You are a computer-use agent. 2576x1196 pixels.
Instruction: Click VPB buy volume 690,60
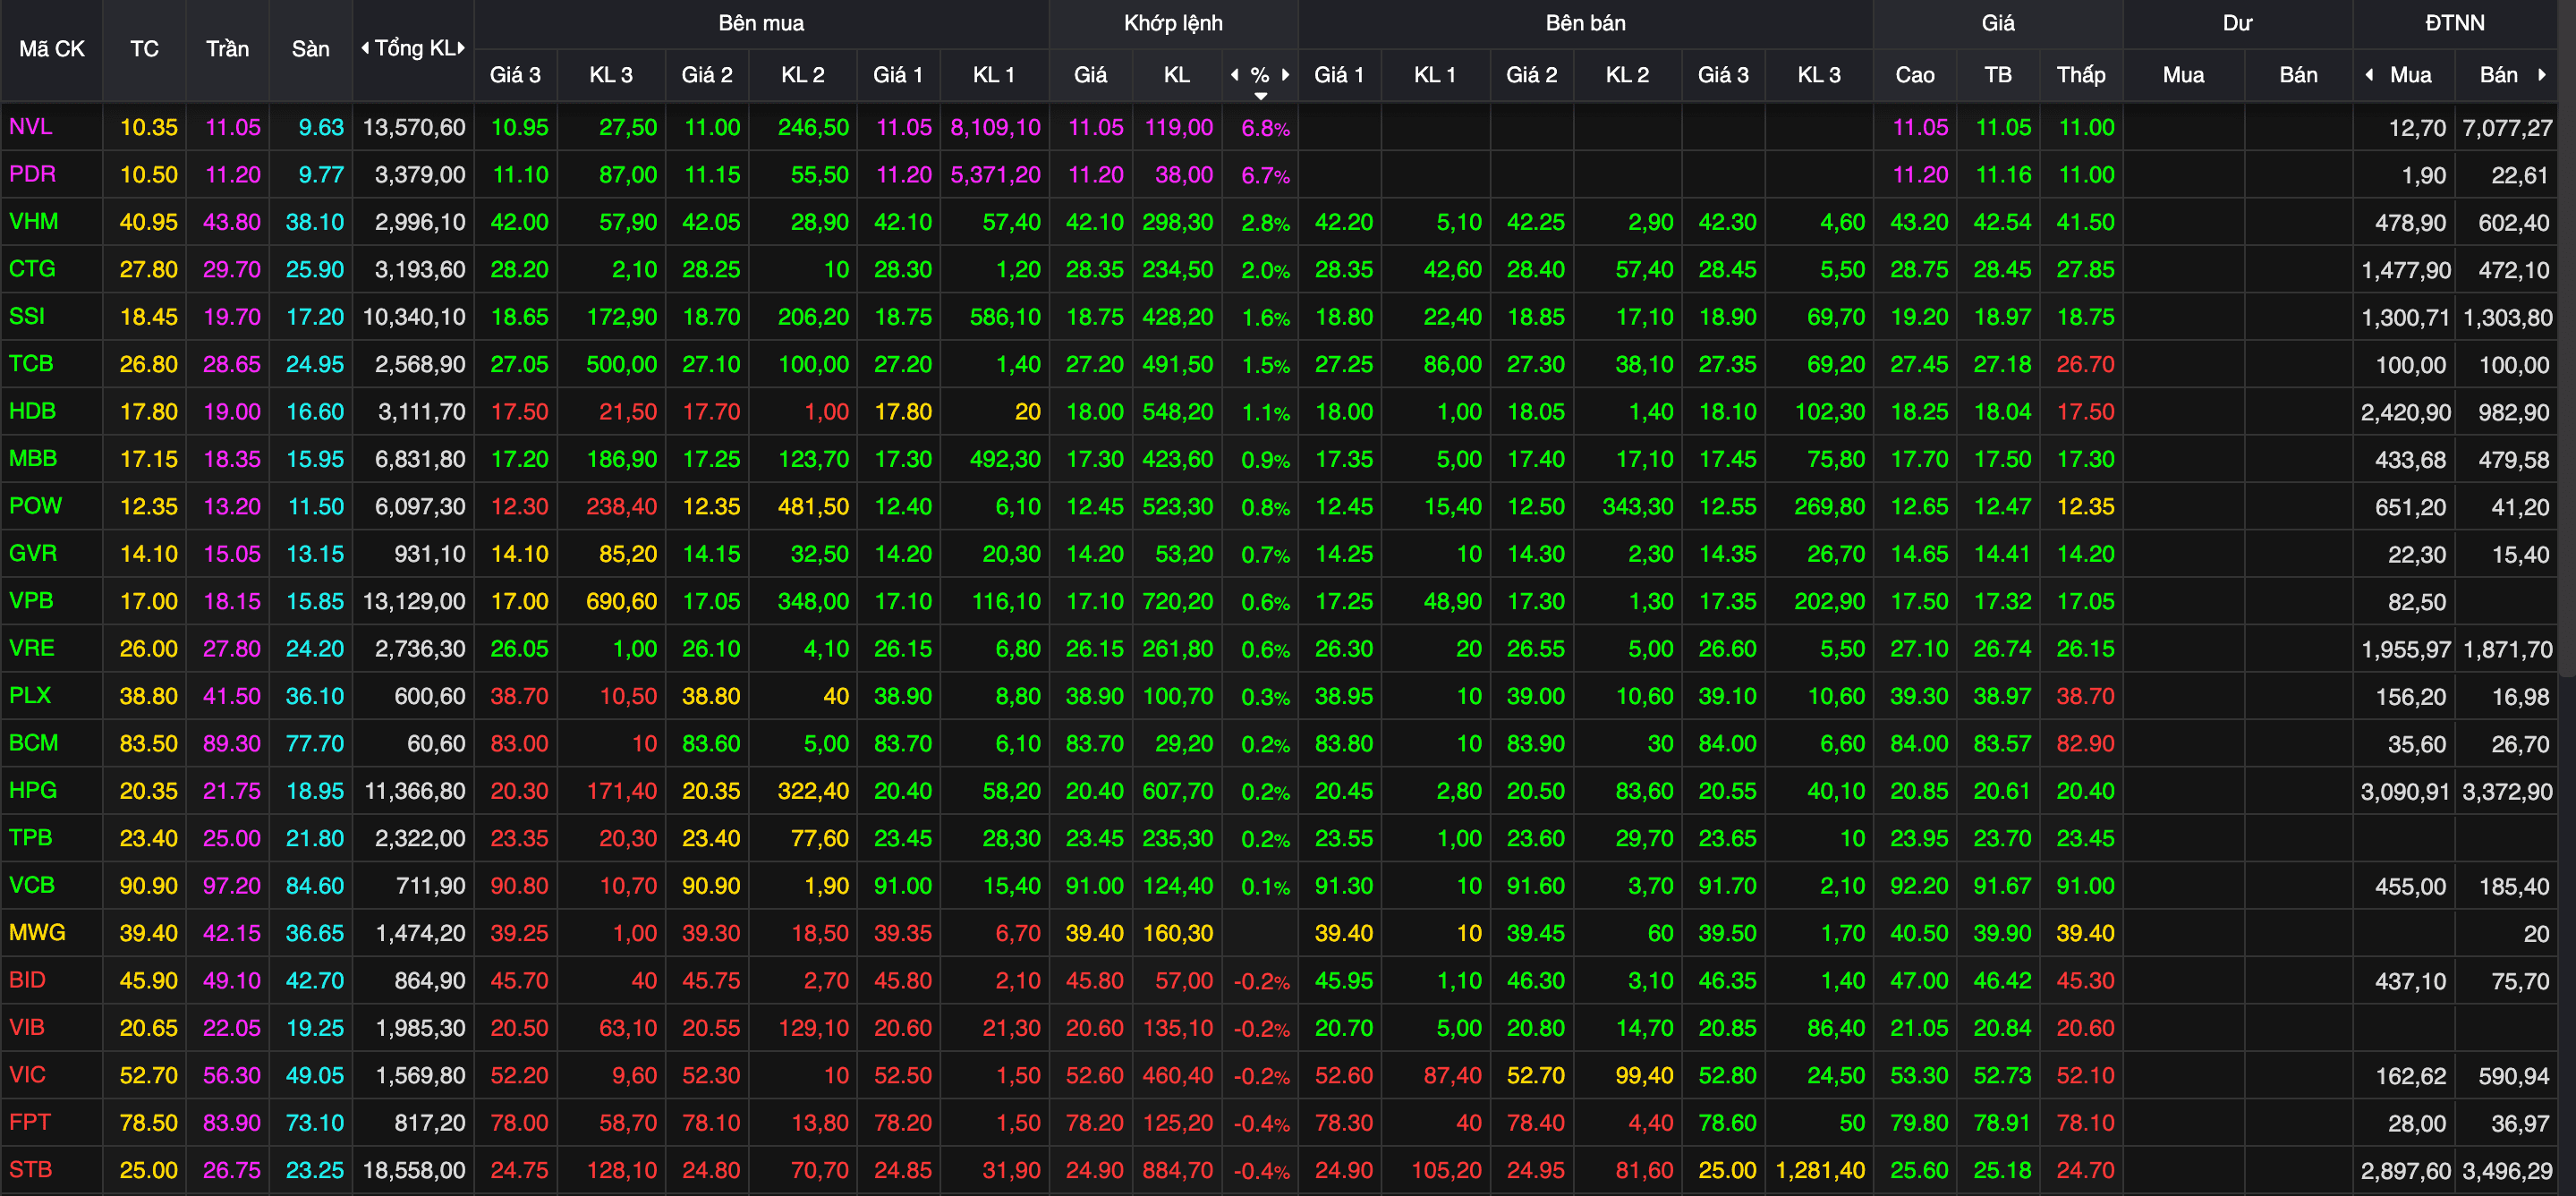621,601
